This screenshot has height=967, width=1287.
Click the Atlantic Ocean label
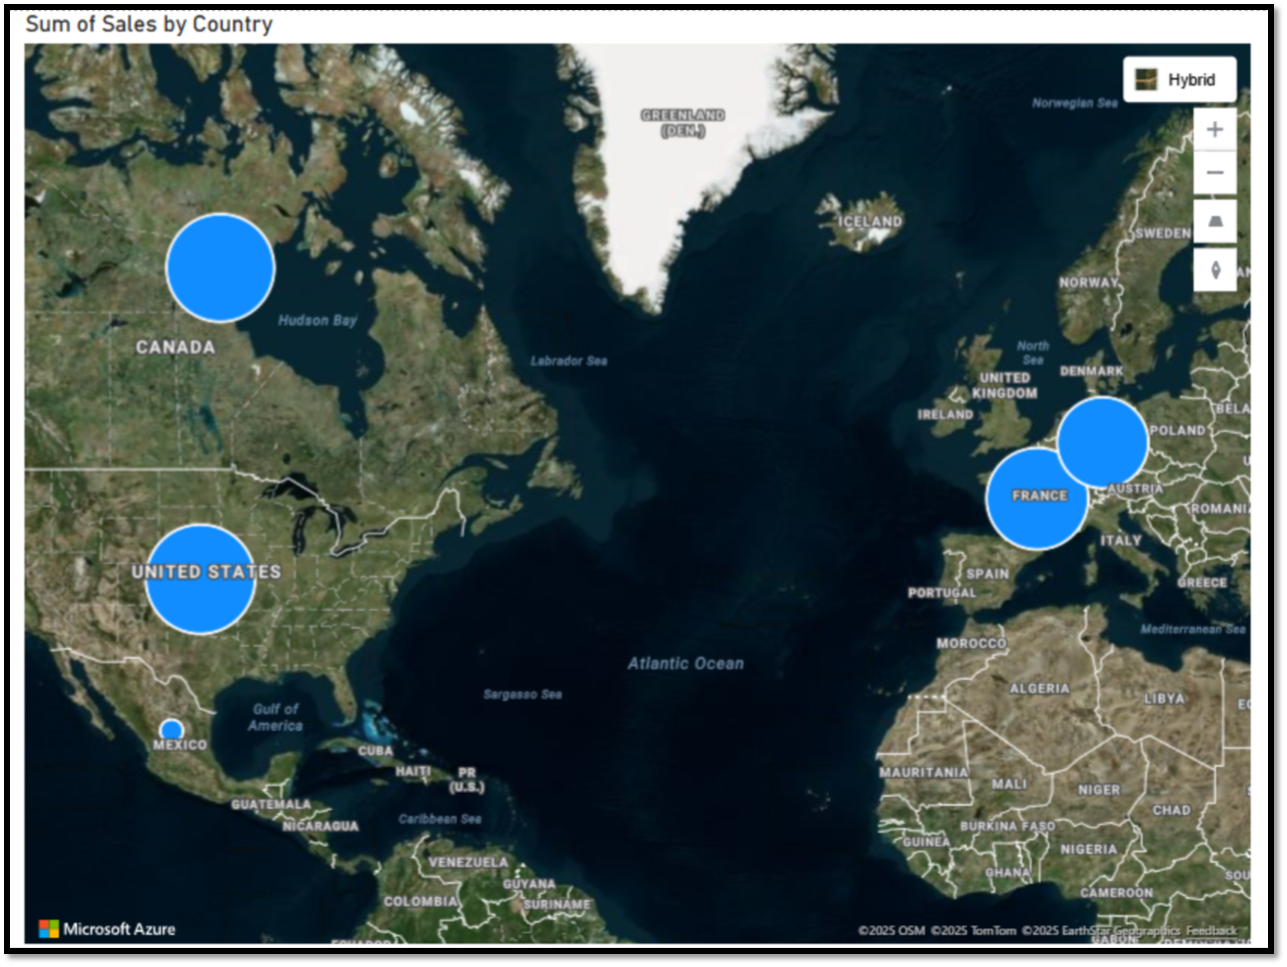686,663
